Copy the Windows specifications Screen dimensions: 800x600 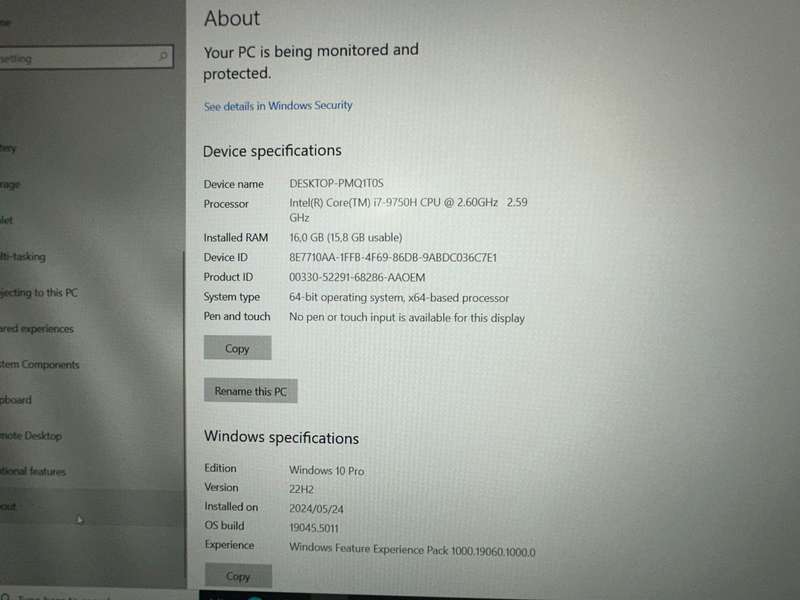238,576
